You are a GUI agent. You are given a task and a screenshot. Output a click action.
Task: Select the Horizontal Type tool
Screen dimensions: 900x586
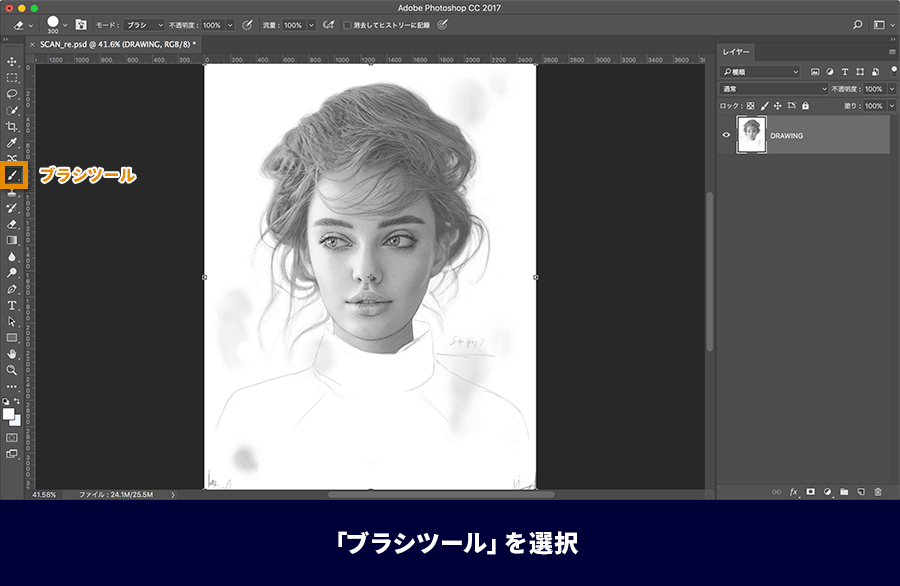coord(11,305)
